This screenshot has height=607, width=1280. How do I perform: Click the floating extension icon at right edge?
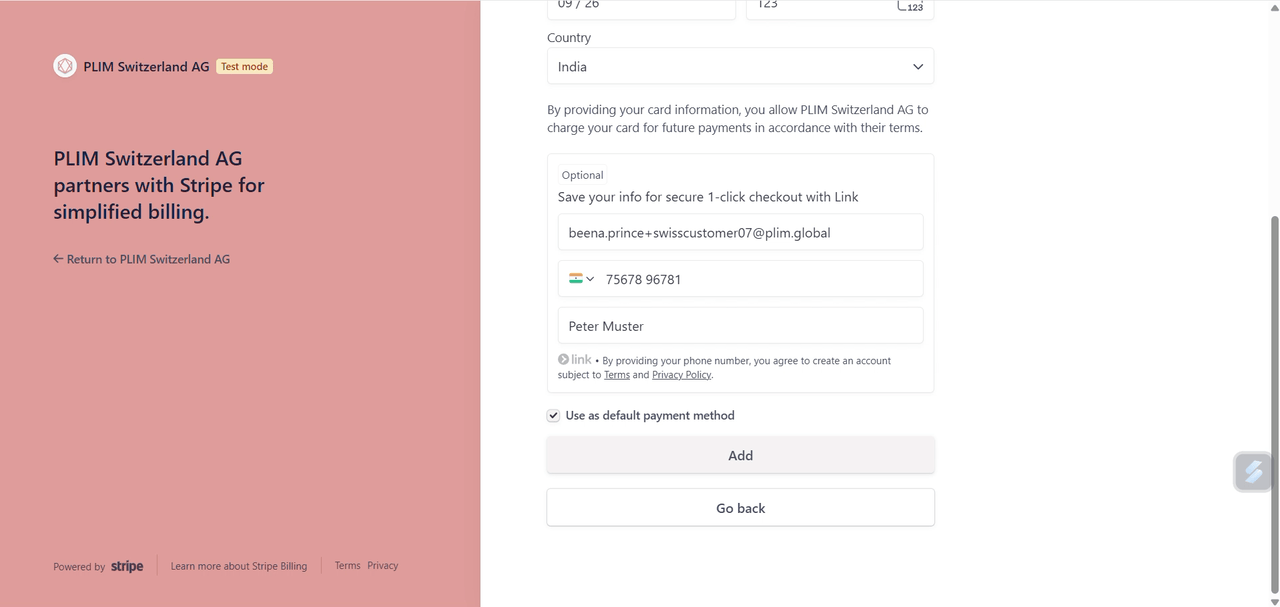[1253, 472]
